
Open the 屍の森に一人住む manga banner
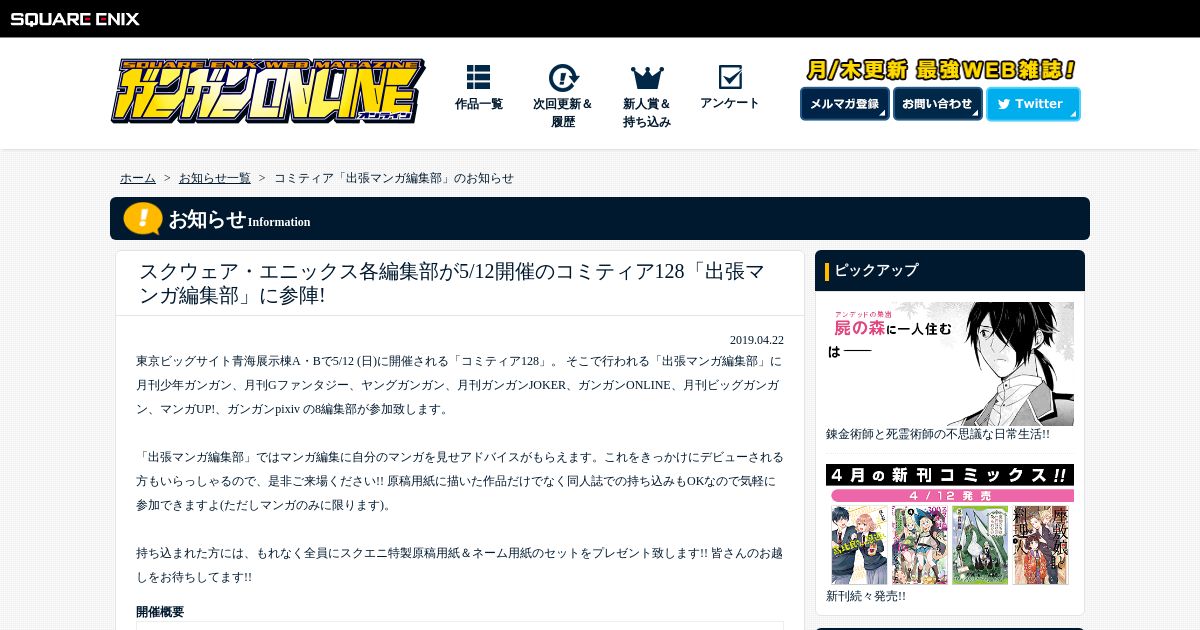(950, 364)
